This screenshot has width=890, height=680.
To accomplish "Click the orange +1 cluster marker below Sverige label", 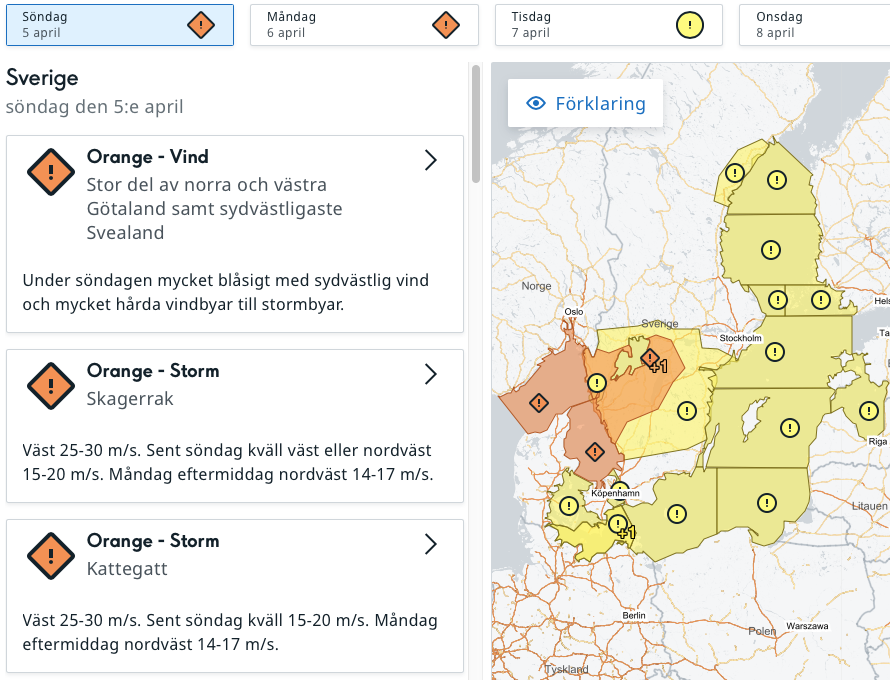I will (651, 358).
